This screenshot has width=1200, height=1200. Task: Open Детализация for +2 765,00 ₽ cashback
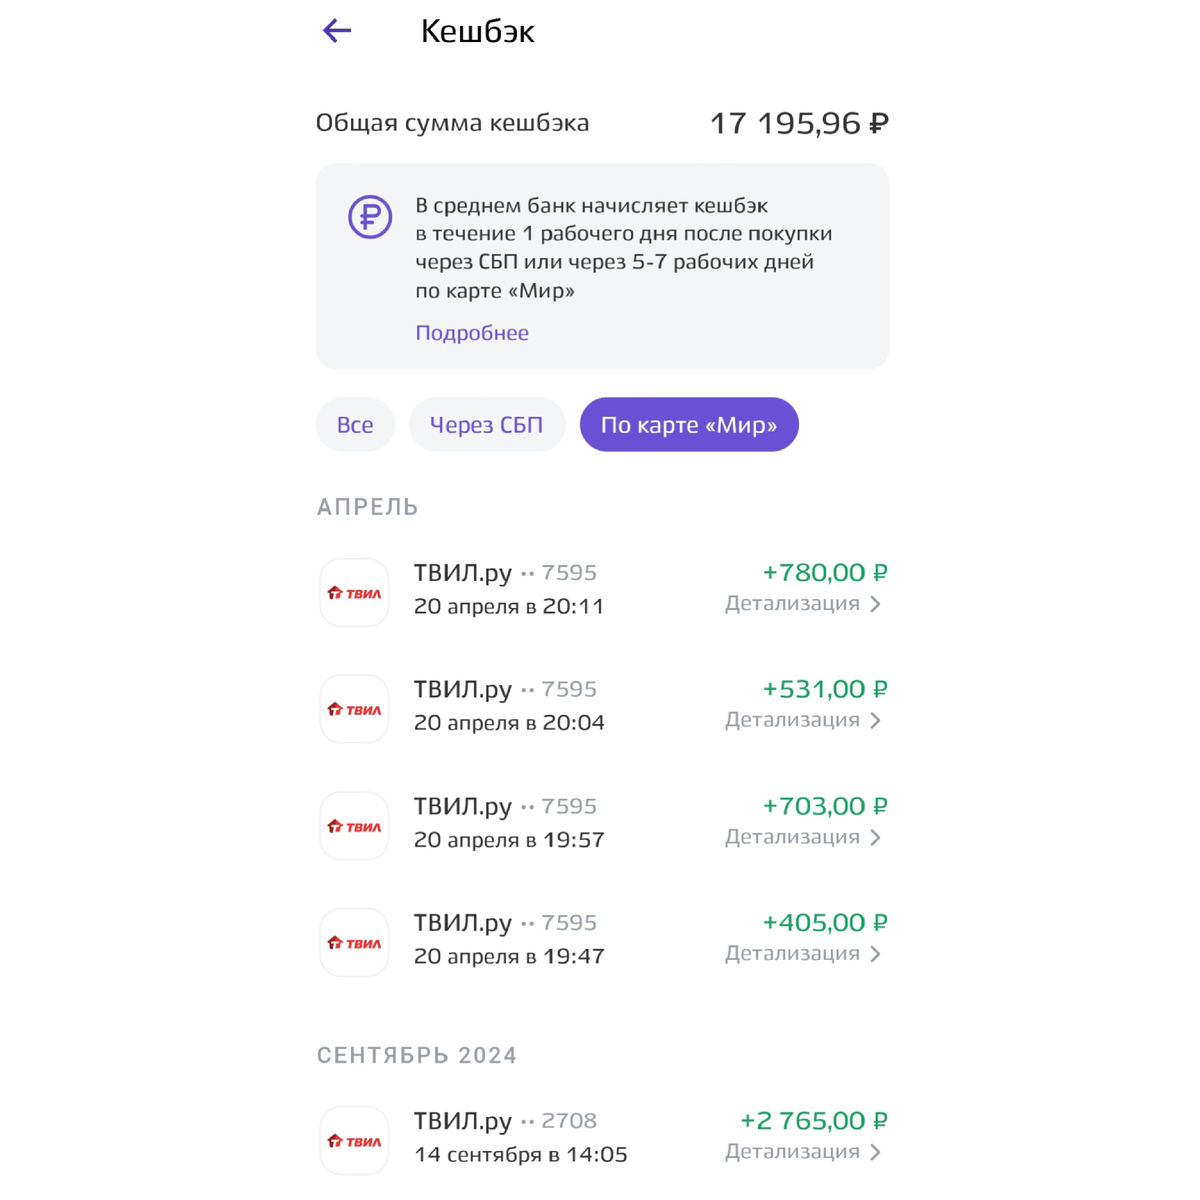coord(802,1152)
